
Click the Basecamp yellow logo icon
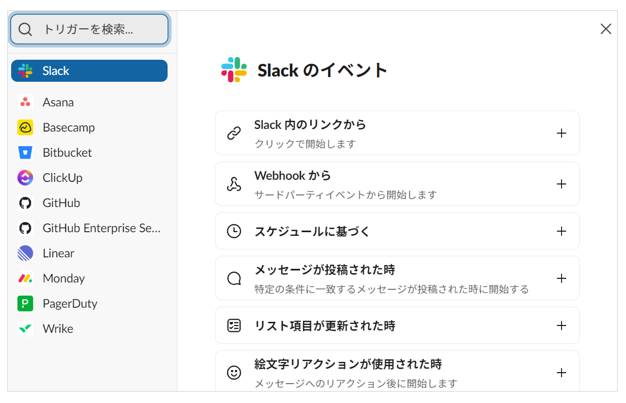pos(25,127)
